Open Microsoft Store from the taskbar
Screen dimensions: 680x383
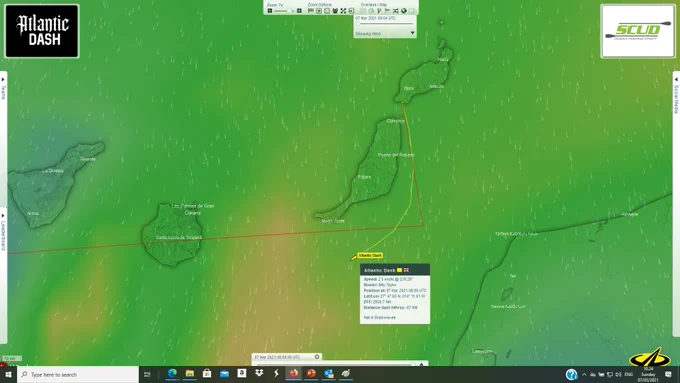coord(207,373)
